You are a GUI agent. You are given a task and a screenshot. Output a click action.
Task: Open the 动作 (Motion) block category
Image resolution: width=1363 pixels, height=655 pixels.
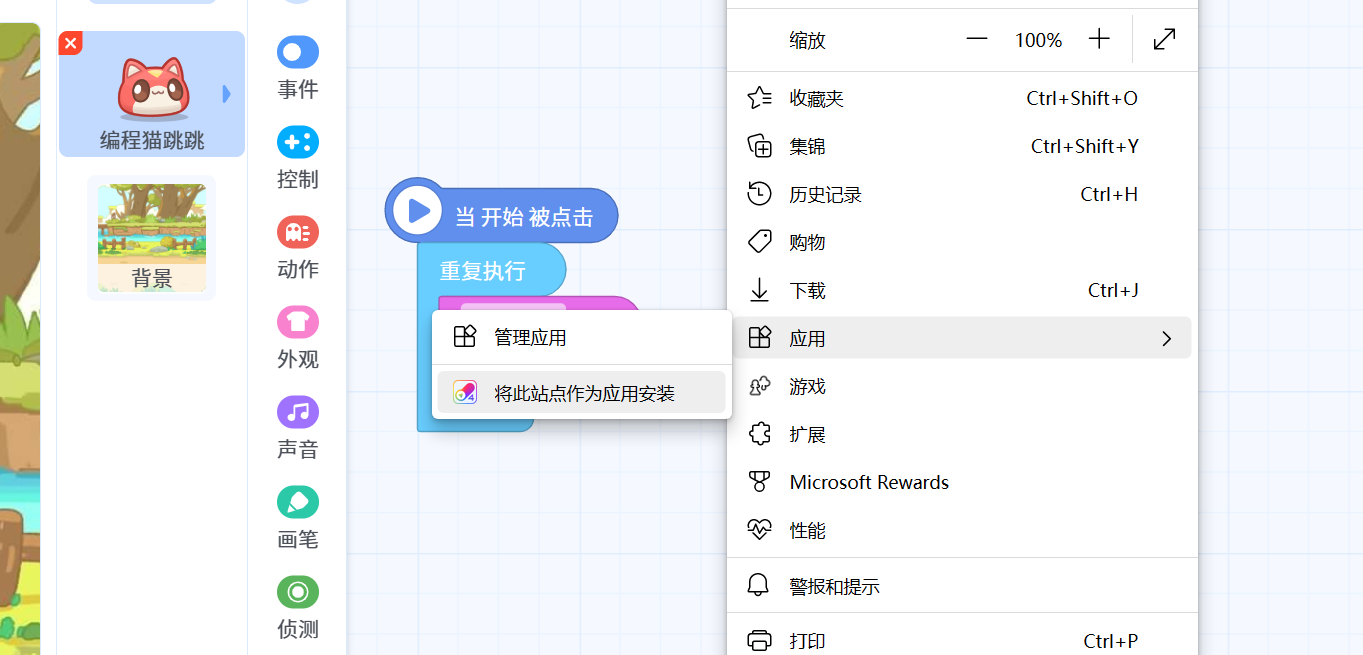(x=298, y=248)
